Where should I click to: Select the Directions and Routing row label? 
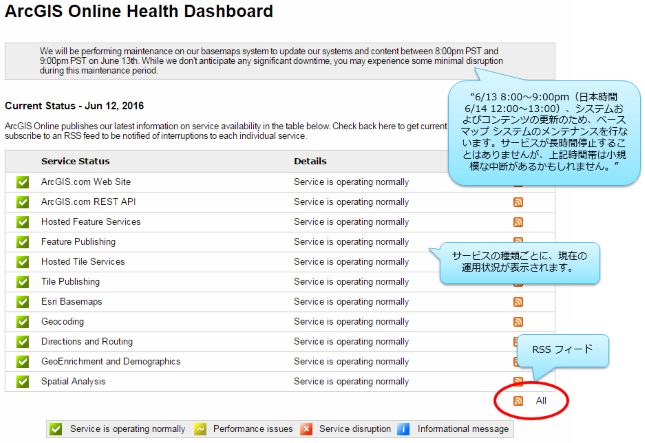coord(87,342)
